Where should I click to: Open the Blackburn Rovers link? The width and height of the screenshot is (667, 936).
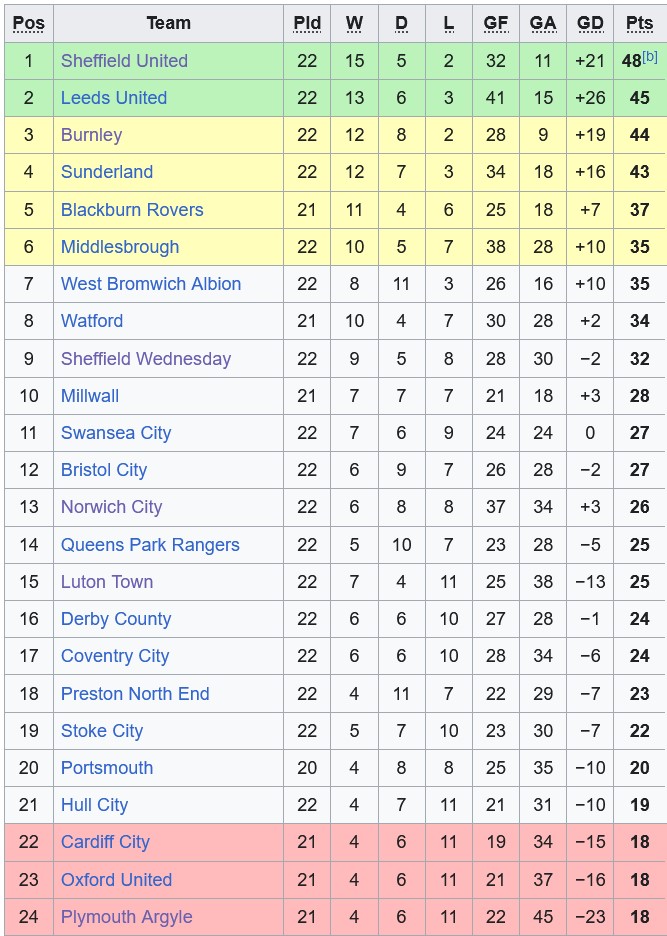pyautogui.click(x=132, y=210)
